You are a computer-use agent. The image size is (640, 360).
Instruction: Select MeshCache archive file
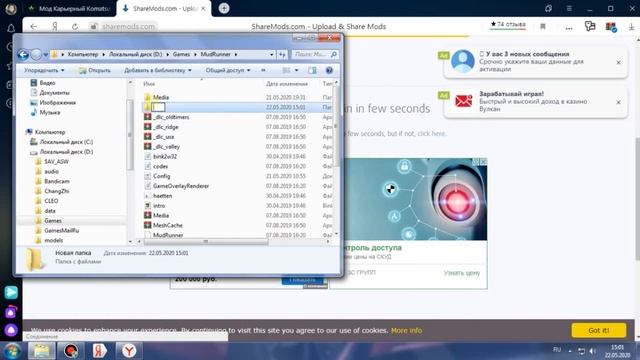click(x=167, y=225)
